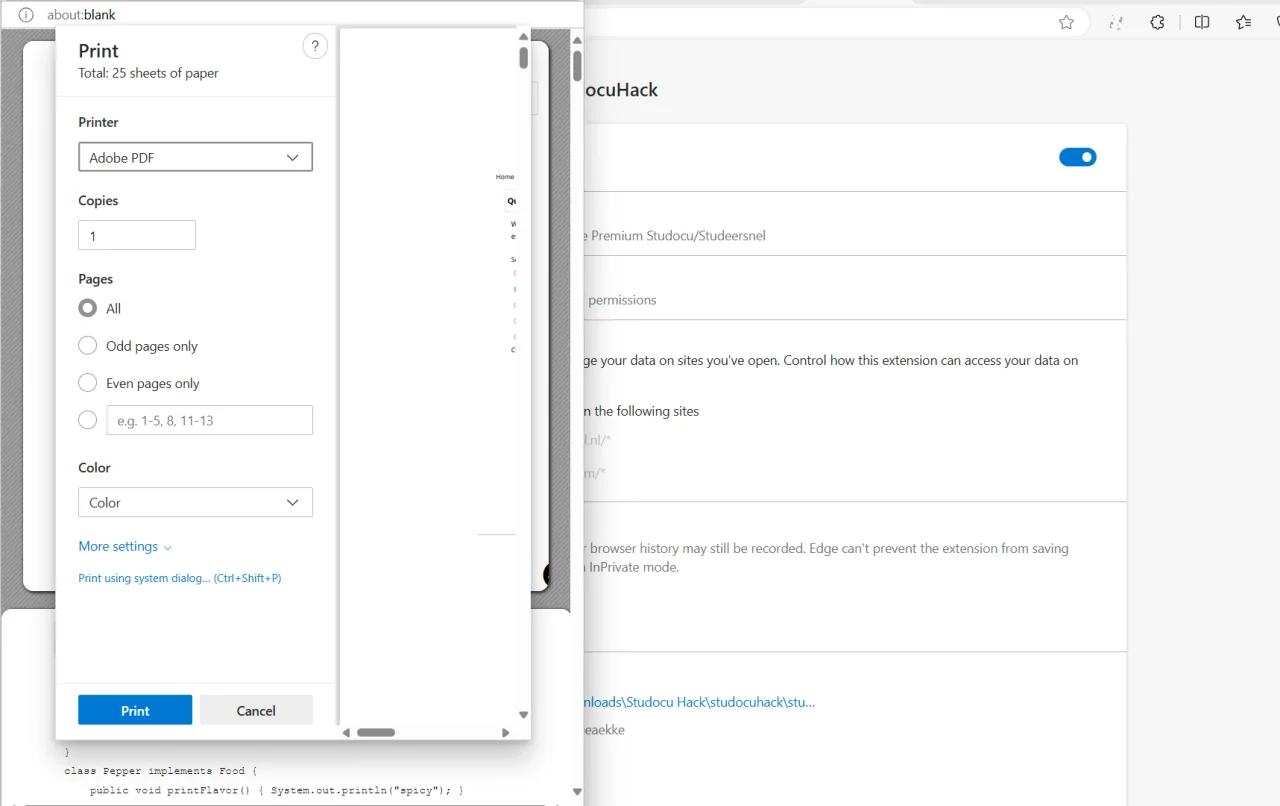Viewport: 1280px width, 806px height.
Task: Click the 'permissions' row text
Action: point(622,300)
